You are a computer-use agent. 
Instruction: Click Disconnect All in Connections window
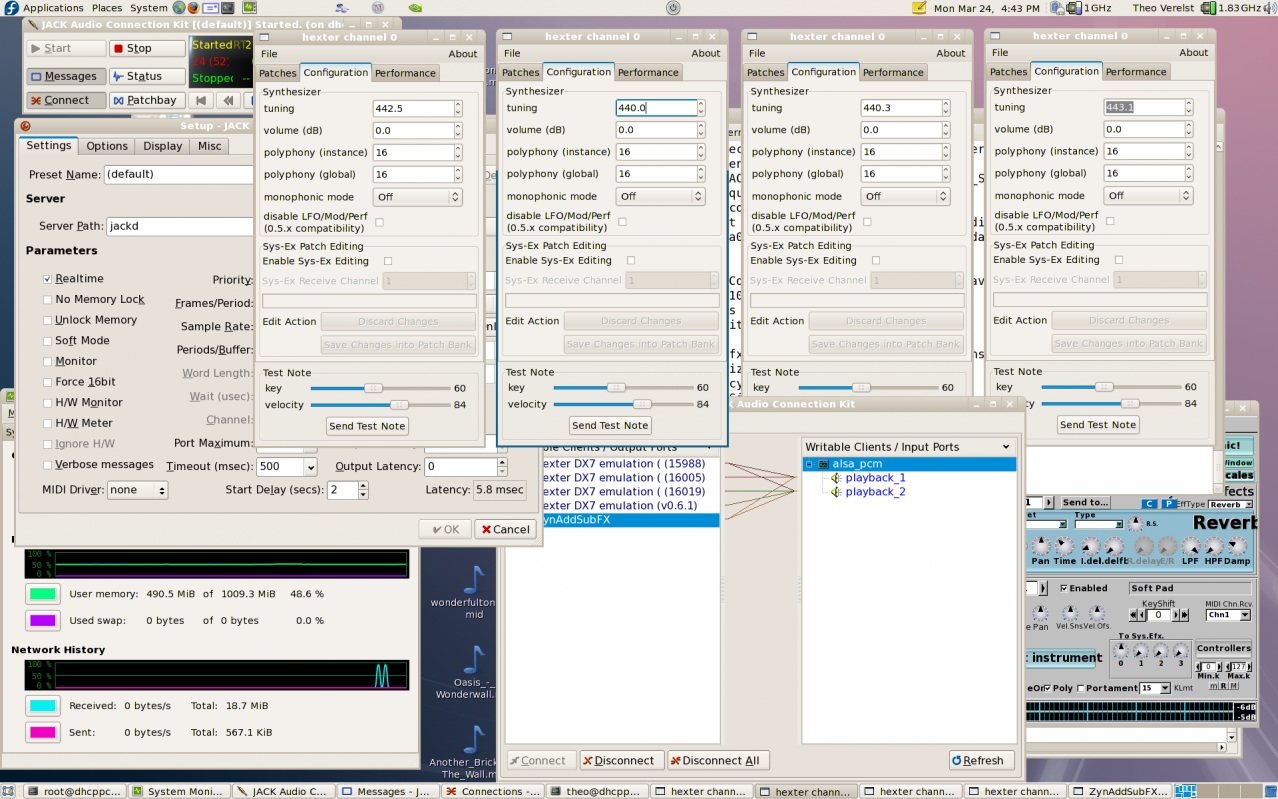tap(719, 761)
